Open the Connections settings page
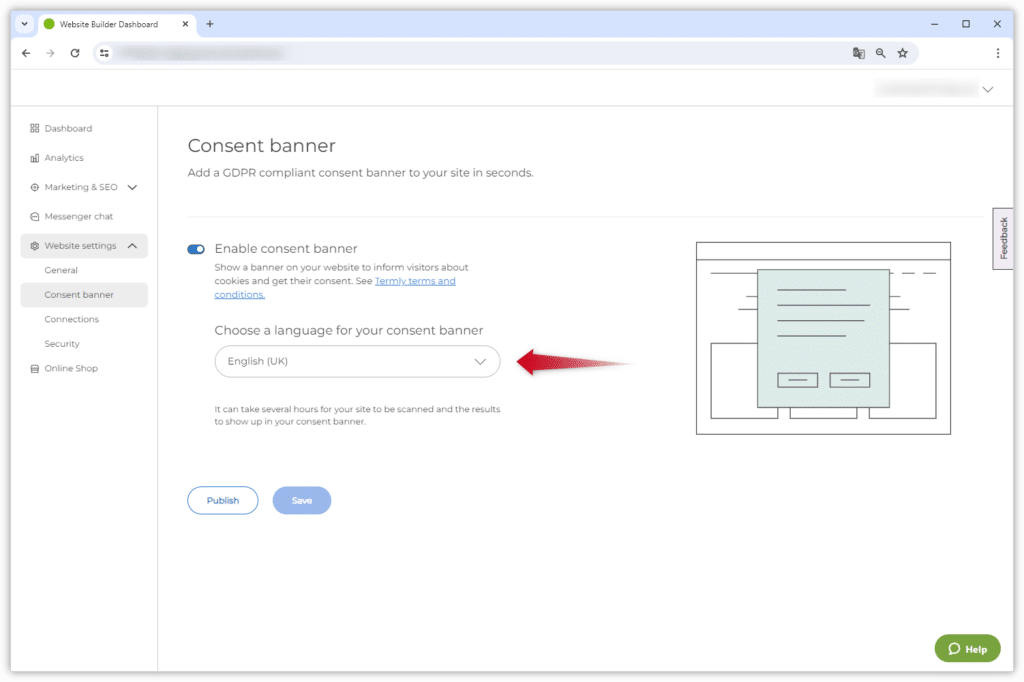 click(x=72, y=319)
